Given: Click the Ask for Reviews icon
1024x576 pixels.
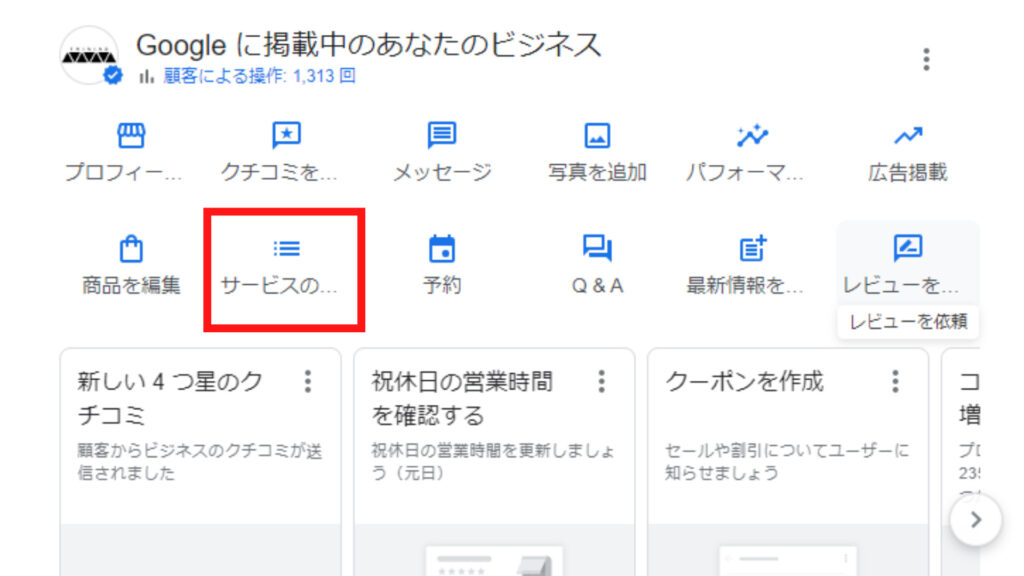Looking at the screenshot, I should pos(908,248).
